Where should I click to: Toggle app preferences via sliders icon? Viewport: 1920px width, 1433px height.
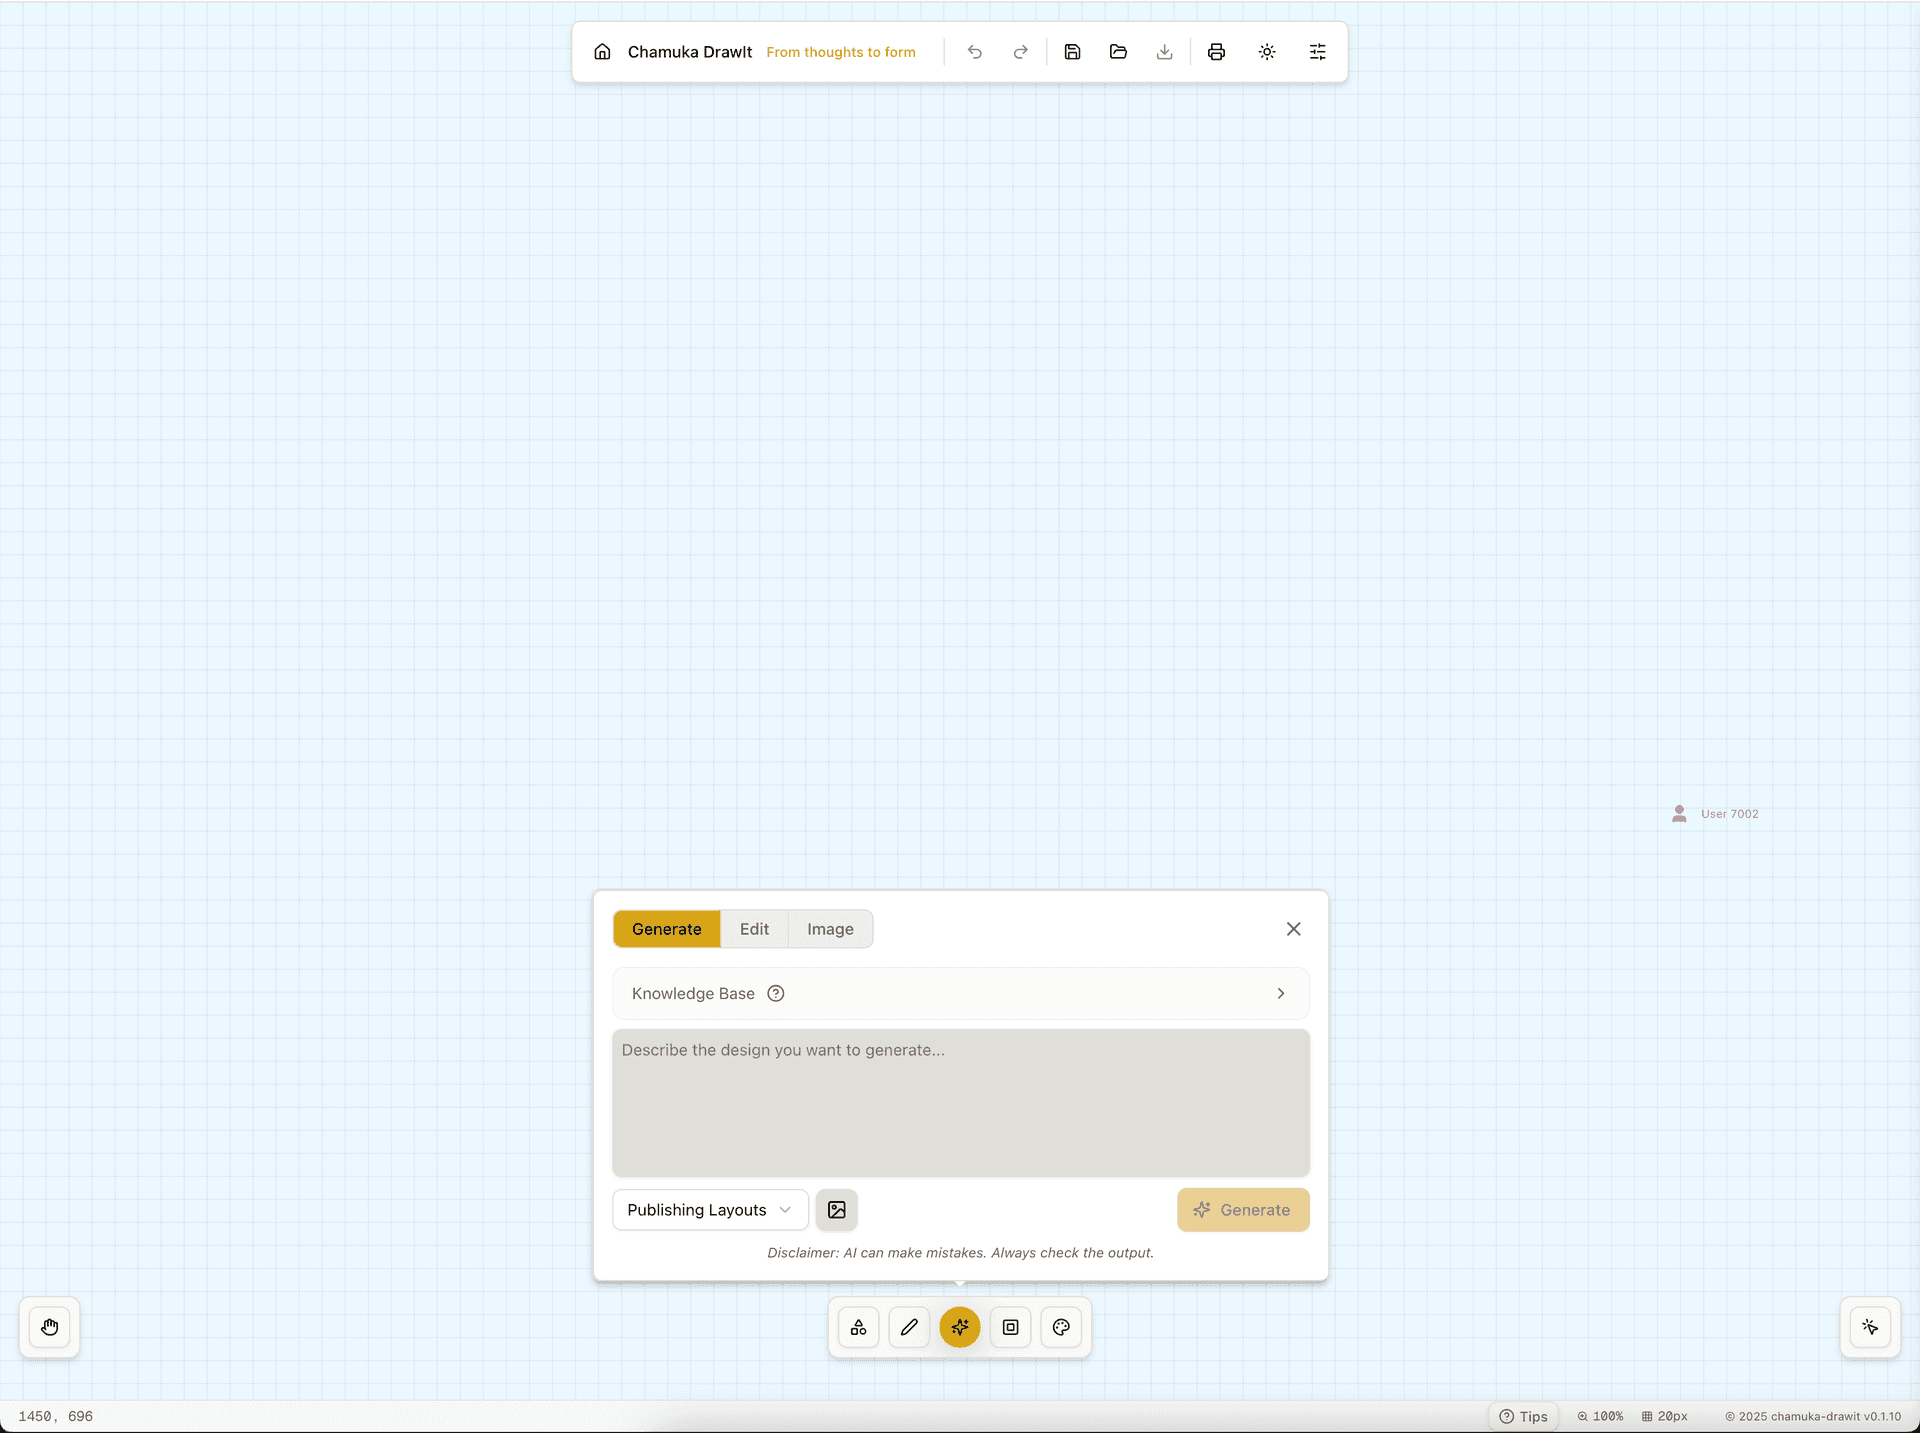pos(1317,51)
